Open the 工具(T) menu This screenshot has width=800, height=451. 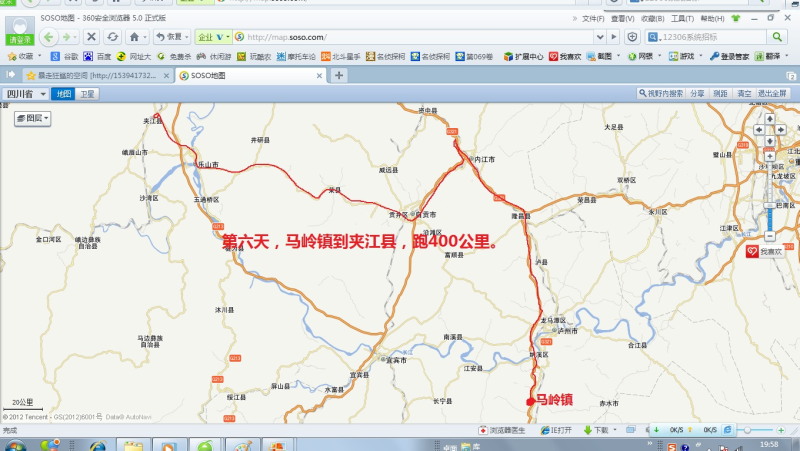tap(682, 18)
